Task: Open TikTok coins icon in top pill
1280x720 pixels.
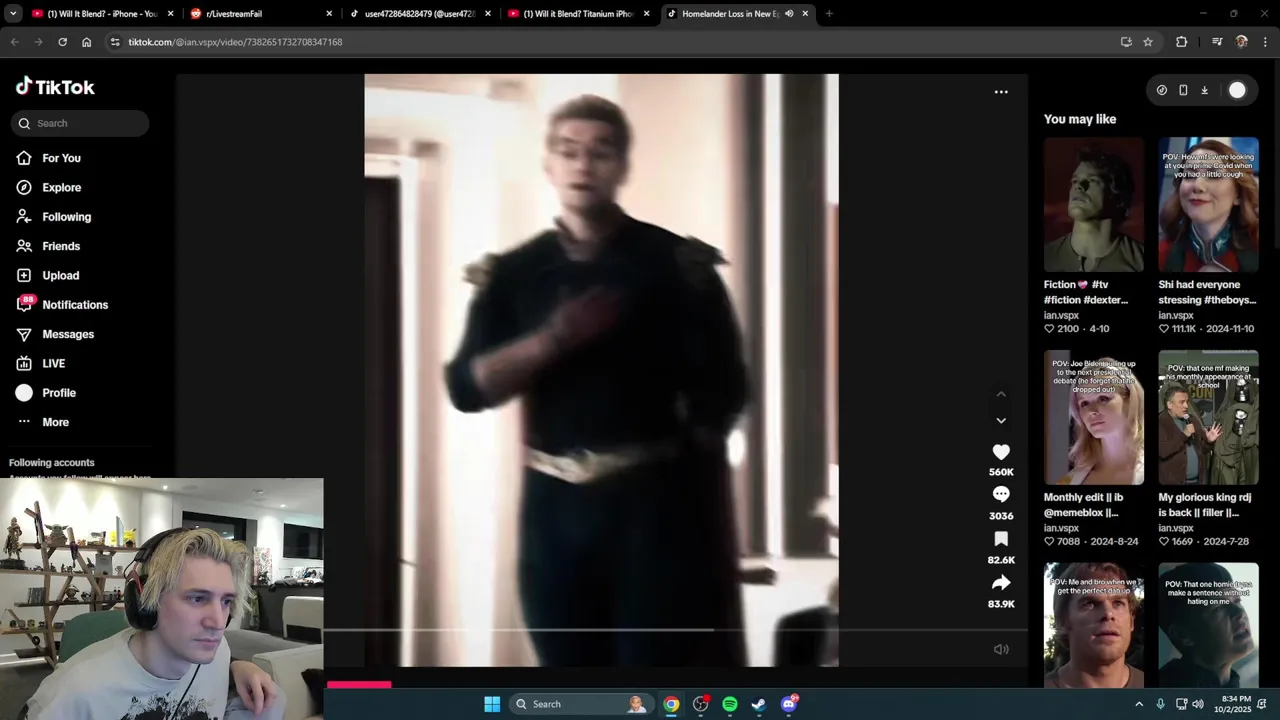Action: [1161, 90]
